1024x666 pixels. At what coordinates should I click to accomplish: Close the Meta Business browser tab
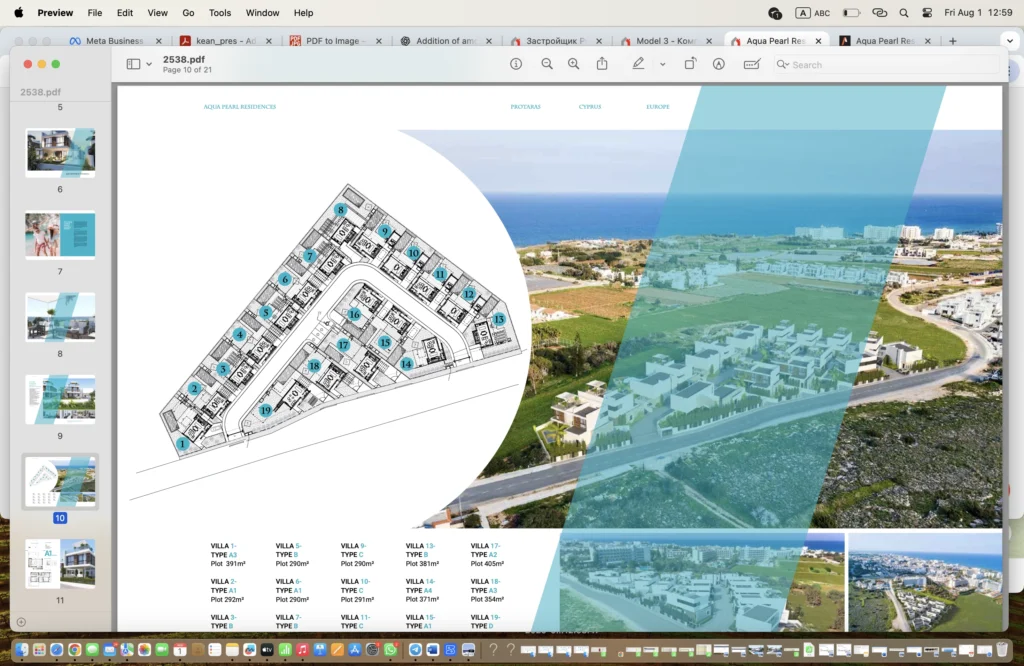coord(159,40)
